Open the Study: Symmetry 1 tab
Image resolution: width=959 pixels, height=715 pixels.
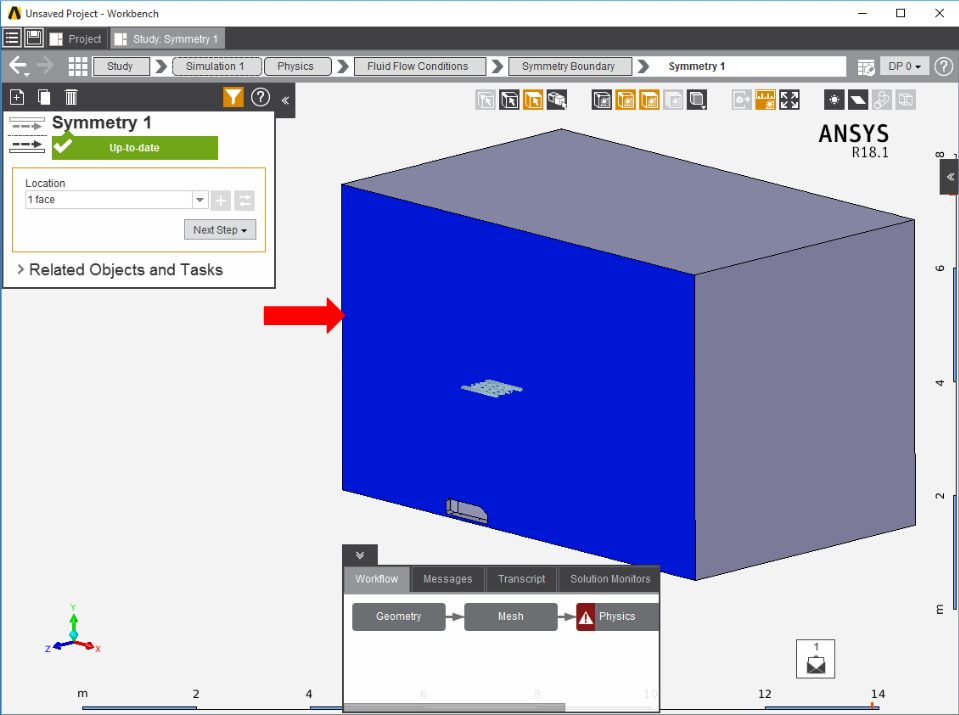pyautogui.click(x=168, y=39)
